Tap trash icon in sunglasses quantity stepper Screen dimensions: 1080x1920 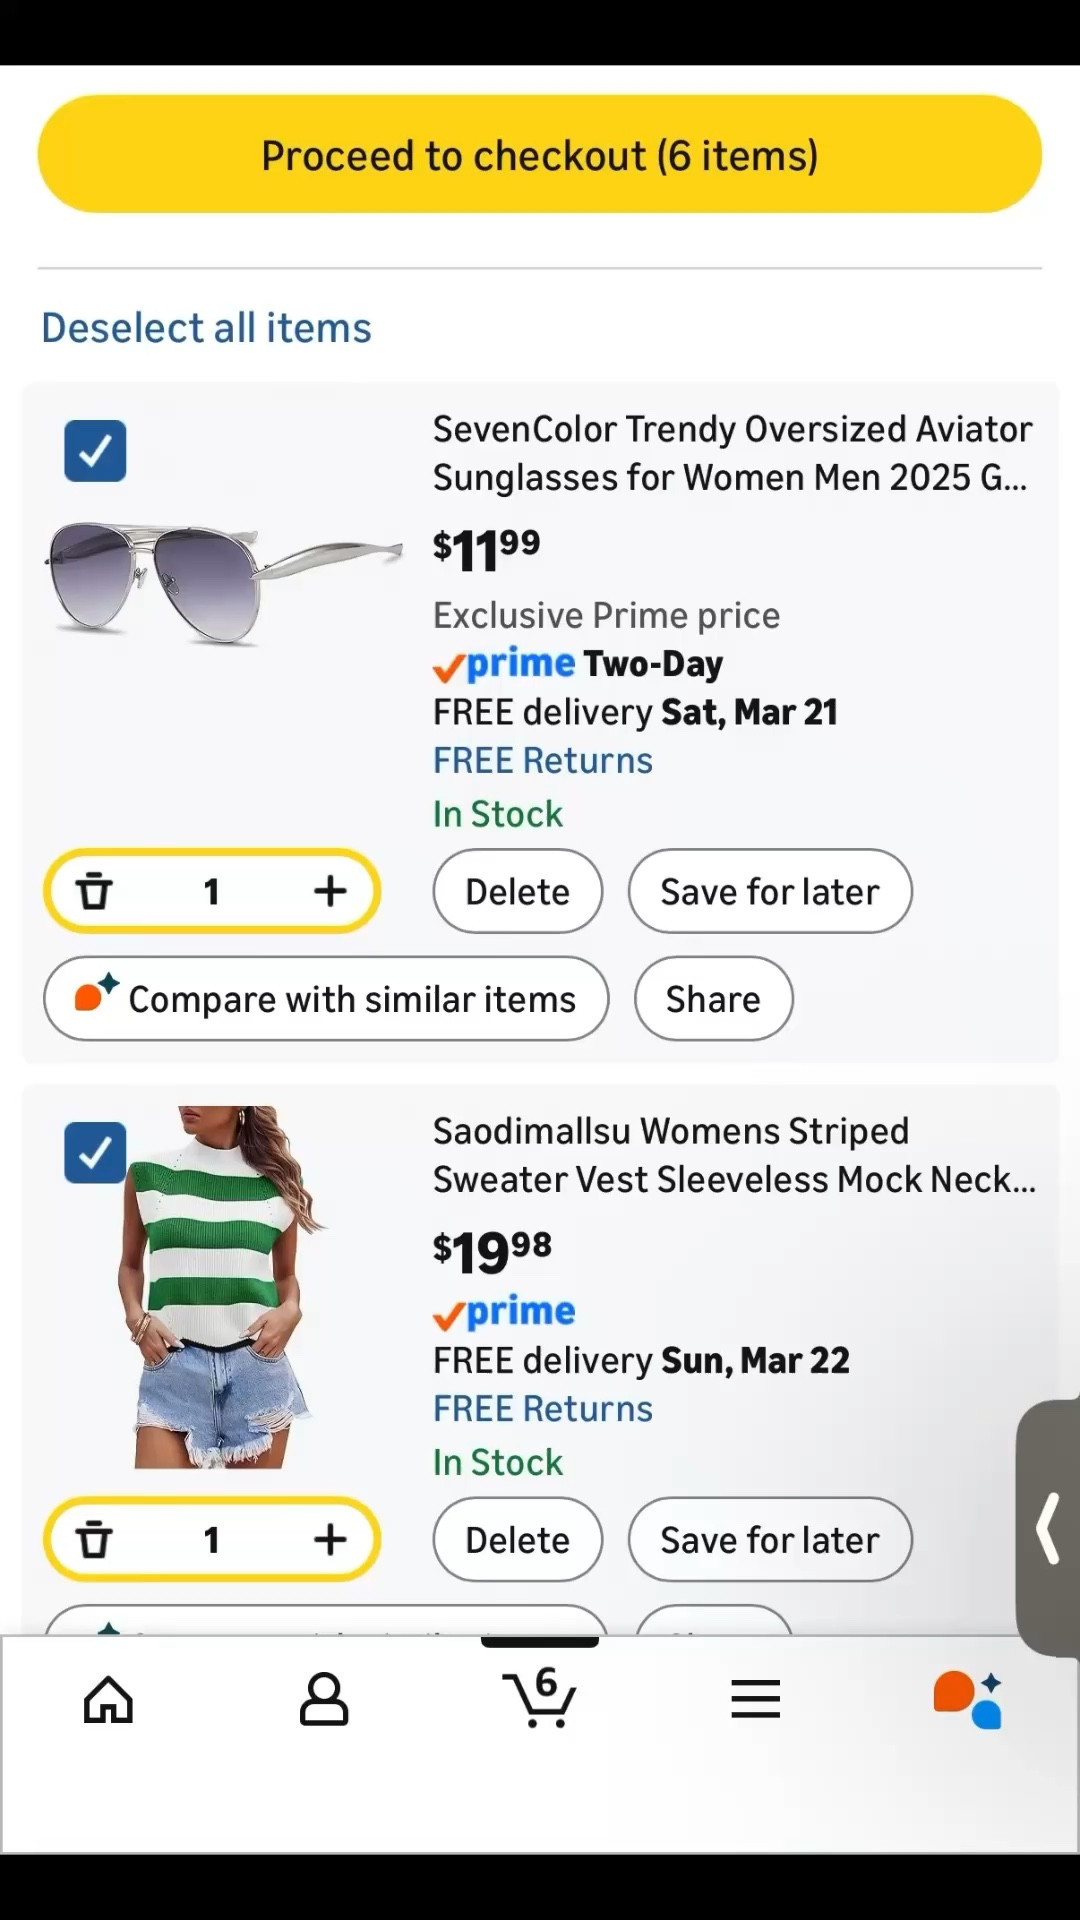tap(95, 891)
